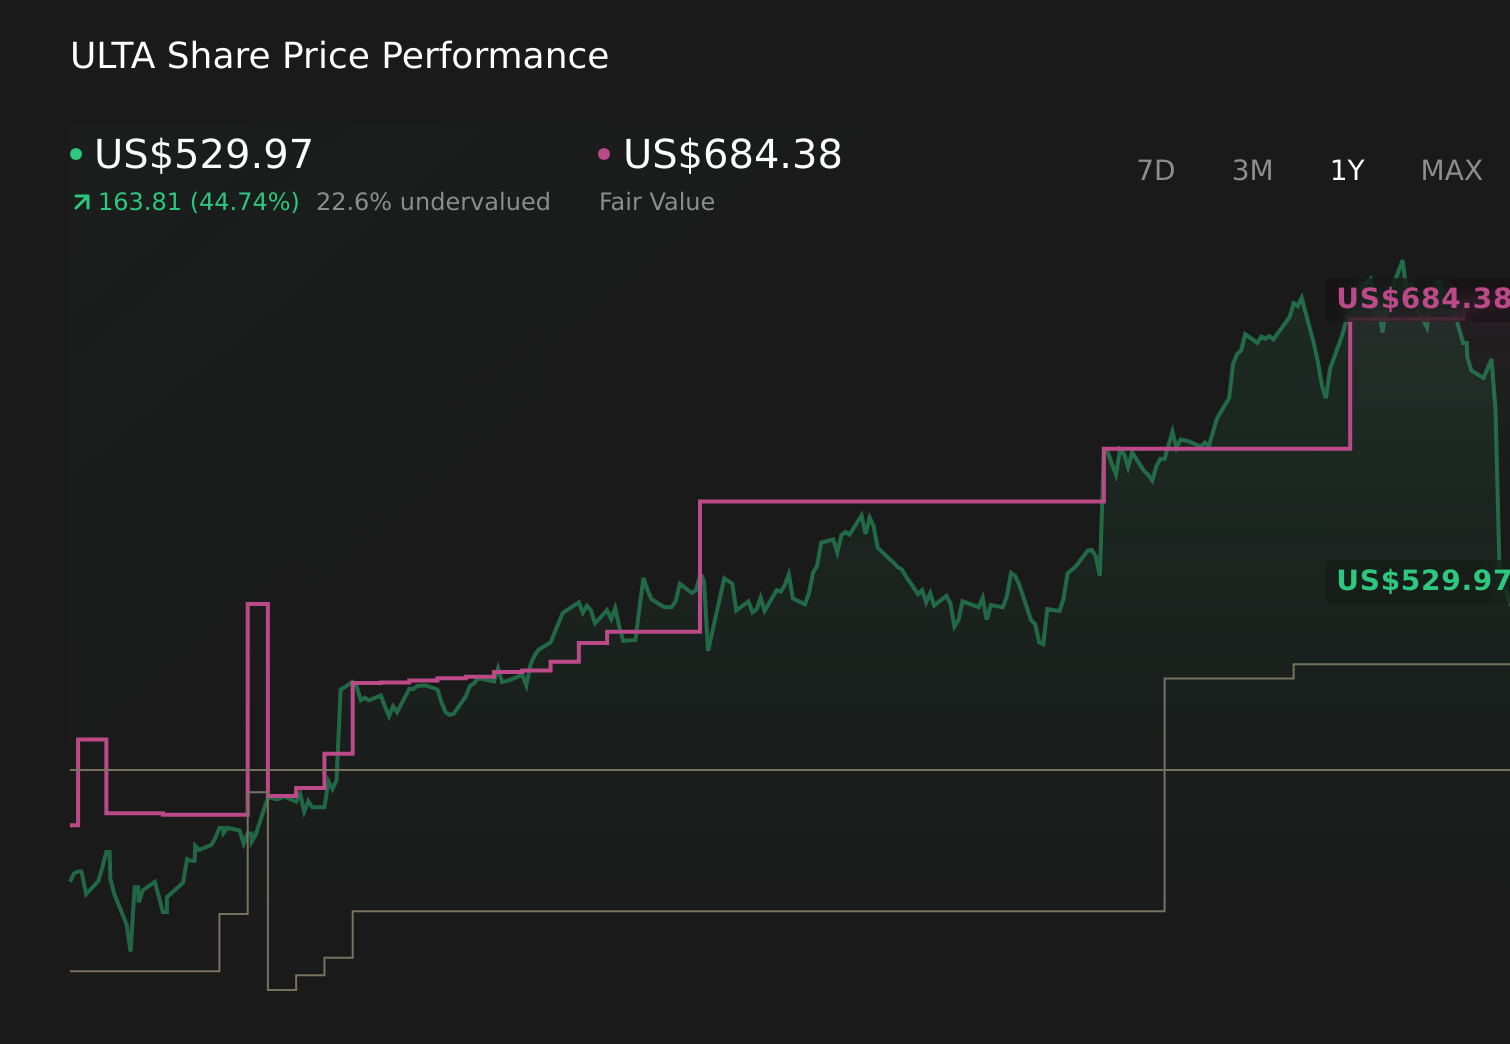
Task: Click the Fair Value label text
Action: tap(656, 201)
